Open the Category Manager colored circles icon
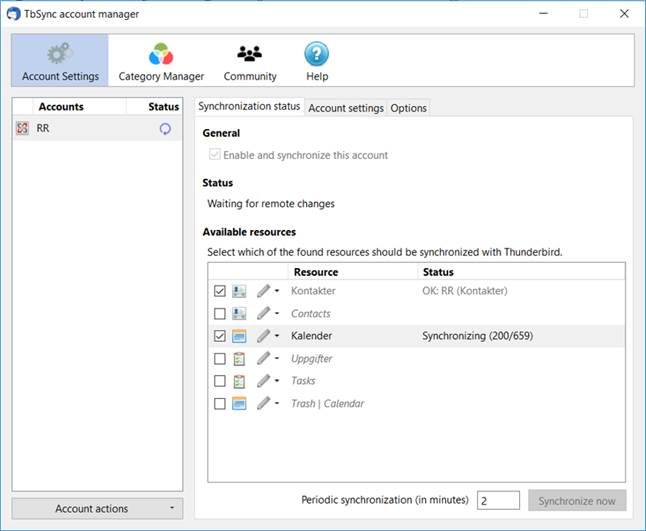The width and height of the screenshot is (646, 531). tap(161, 54)
